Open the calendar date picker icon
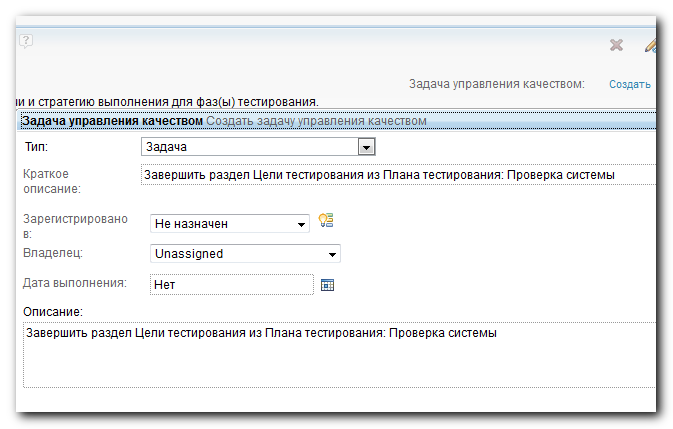 point(327,285)
